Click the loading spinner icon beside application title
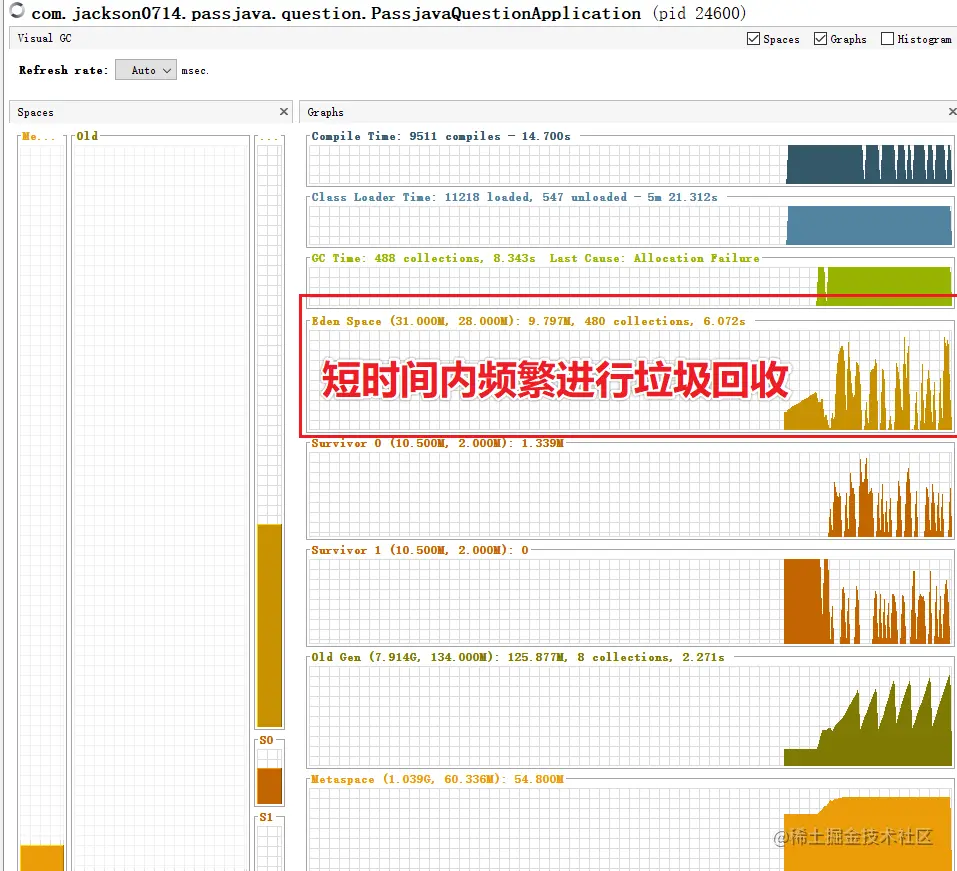Image resolution: width=957 pixels, height=871 pixels. 17,10
